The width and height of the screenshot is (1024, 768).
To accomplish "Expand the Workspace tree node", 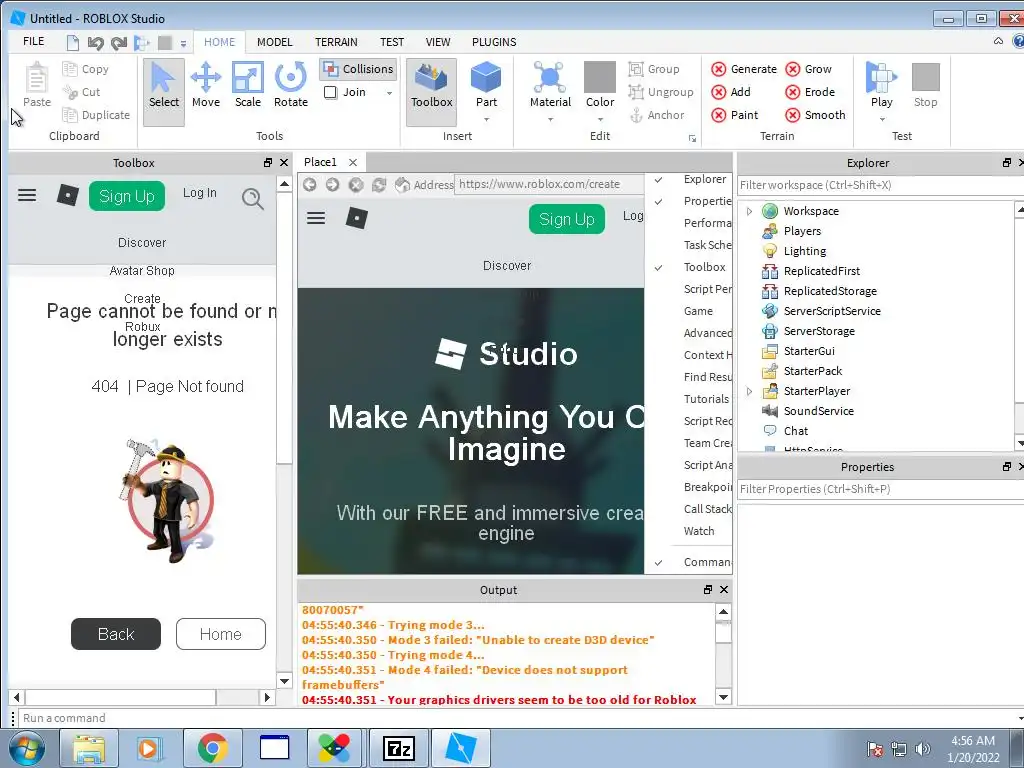I will tap(749, 211).
